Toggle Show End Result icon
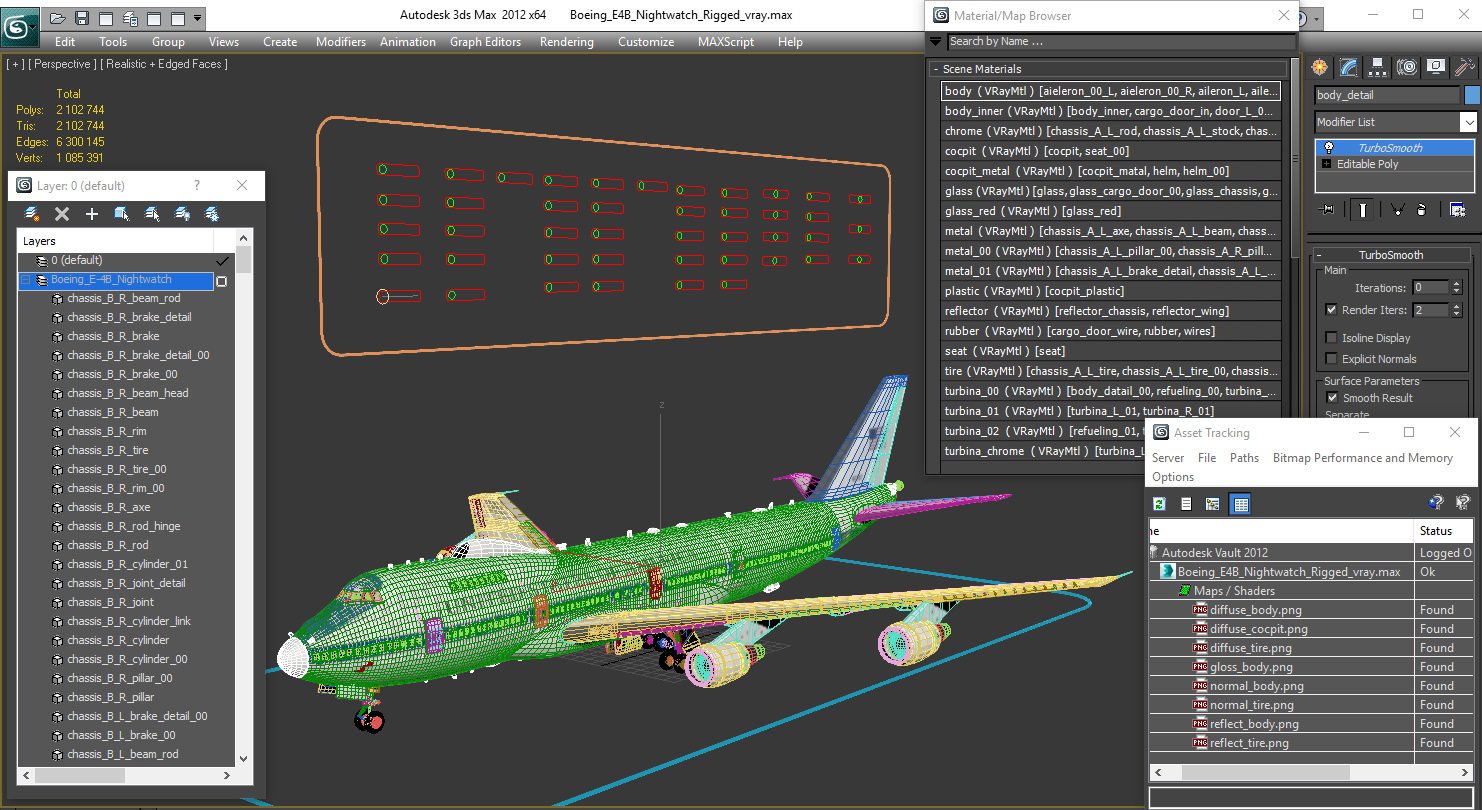 coord(1362,209)
